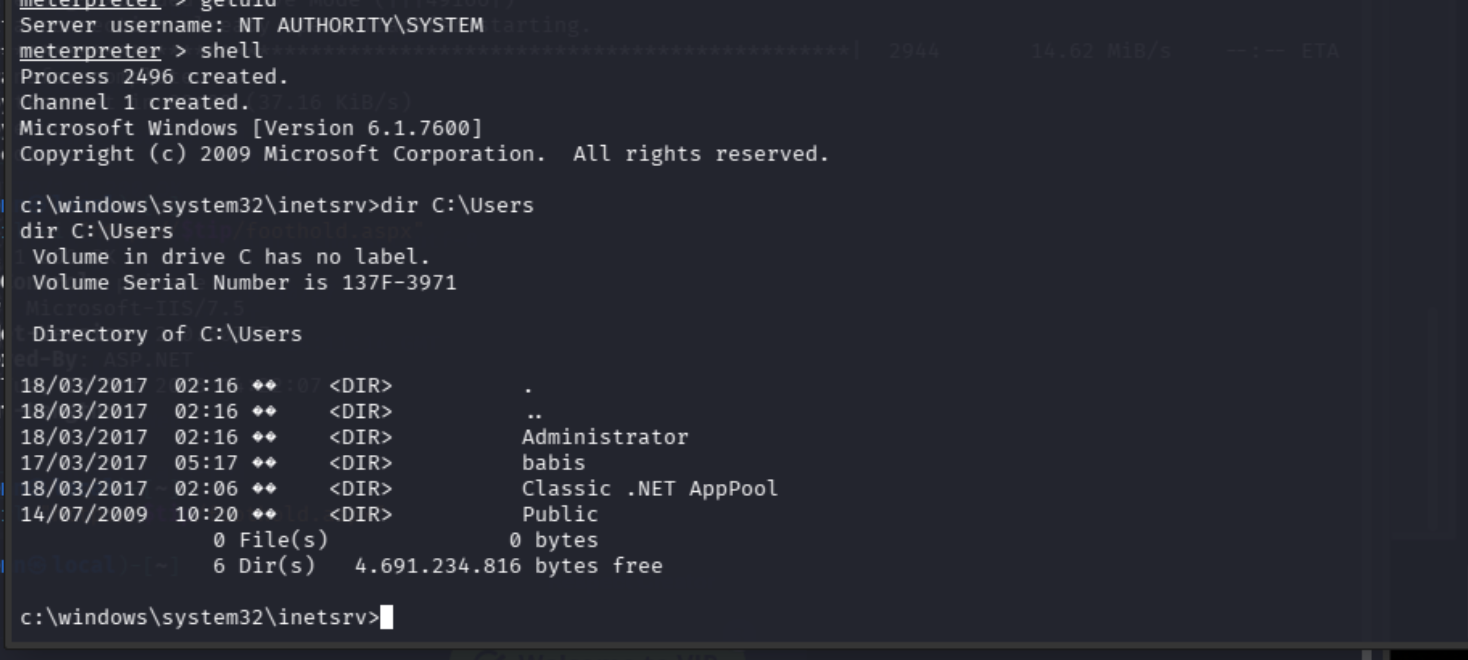This screenshot has width=1468, height=660.
Task: Click 'Process 2496 created.' line
Action: coord(154,76)
